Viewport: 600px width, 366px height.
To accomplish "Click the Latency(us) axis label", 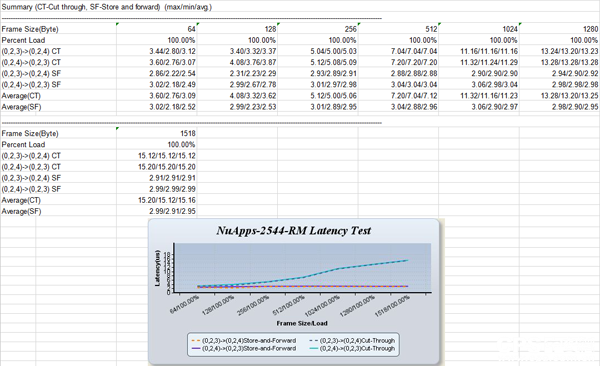I will [x=157, y=268].
